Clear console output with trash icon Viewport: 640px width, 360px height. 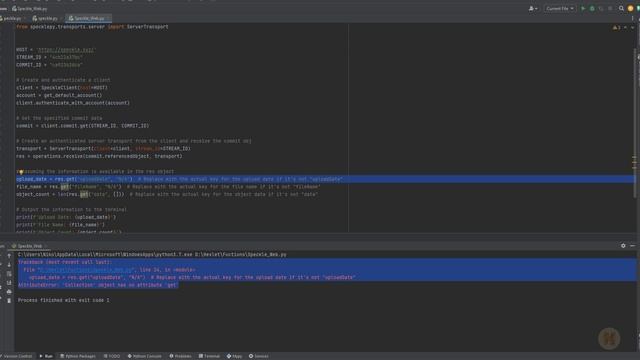click(9, 300)
